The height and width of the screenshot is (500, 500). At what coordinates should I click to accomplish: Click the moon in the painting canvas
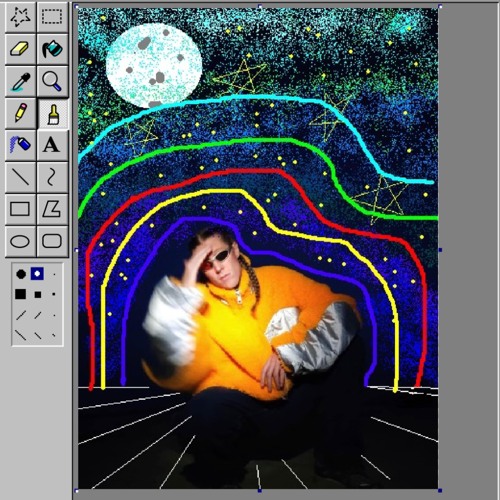click(x=154, y=65)
